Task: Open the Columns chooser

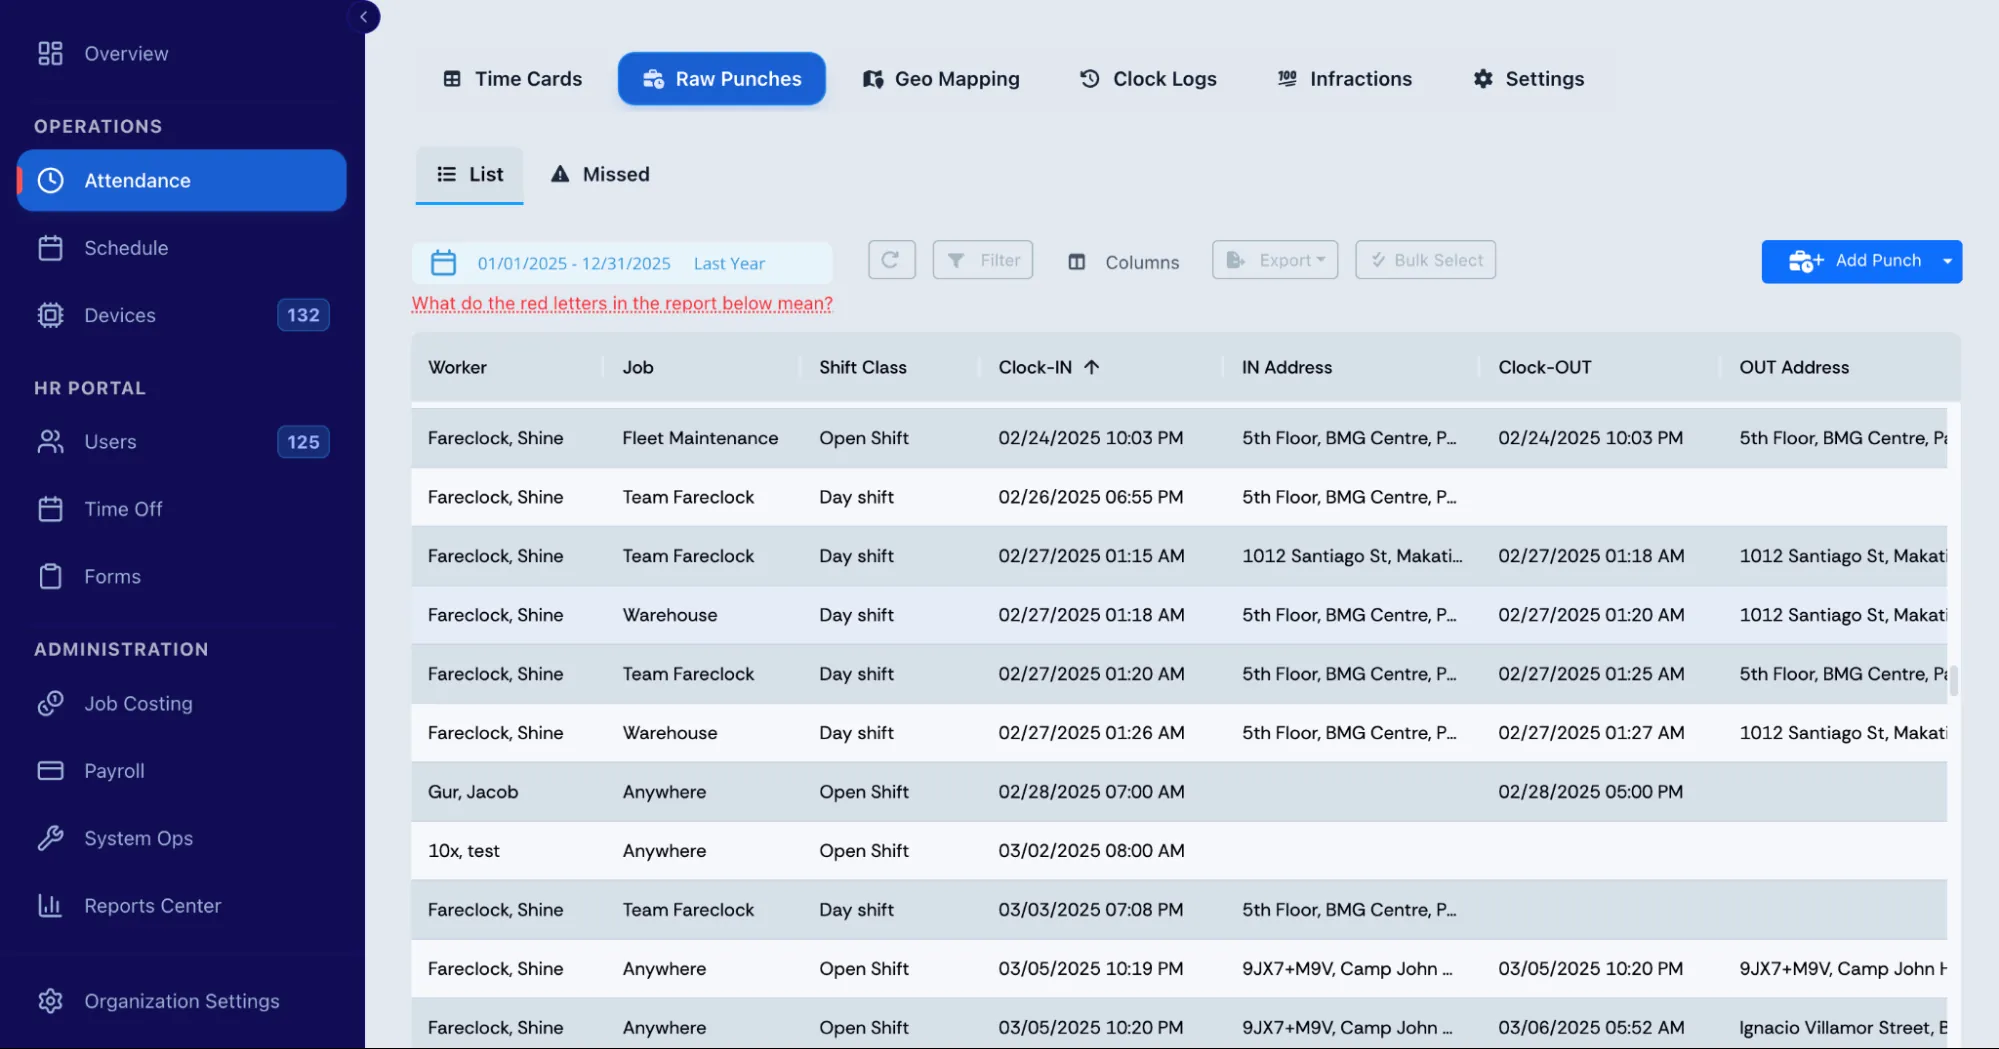Action: 1123,262
